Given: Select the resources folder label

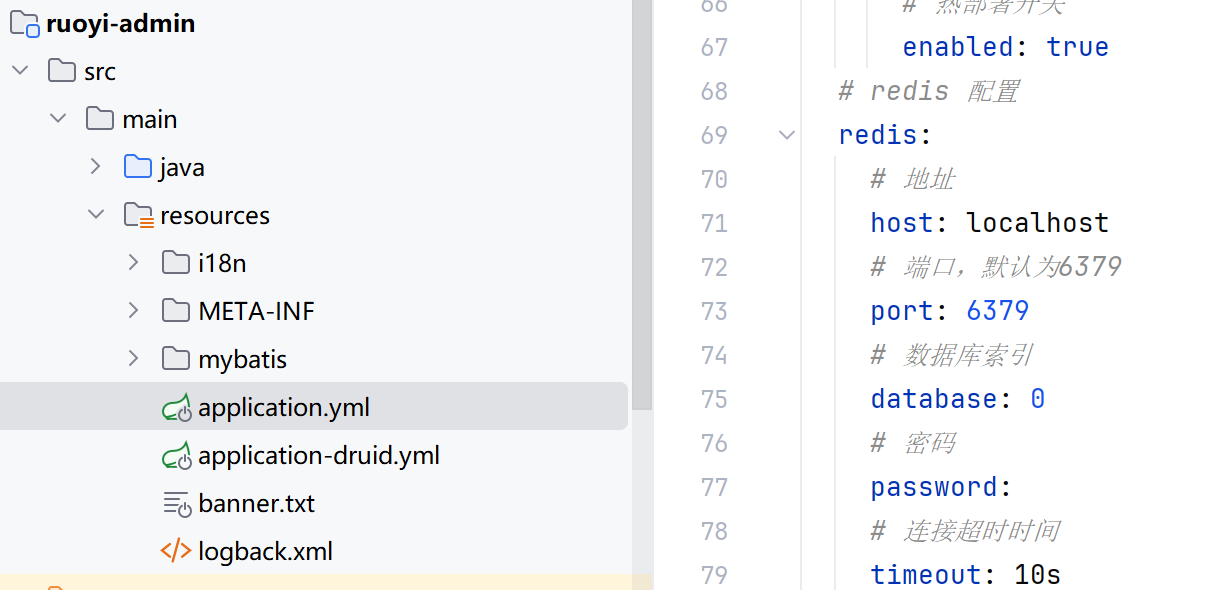Looking at the screenshot, I should [x=215, y=216].
